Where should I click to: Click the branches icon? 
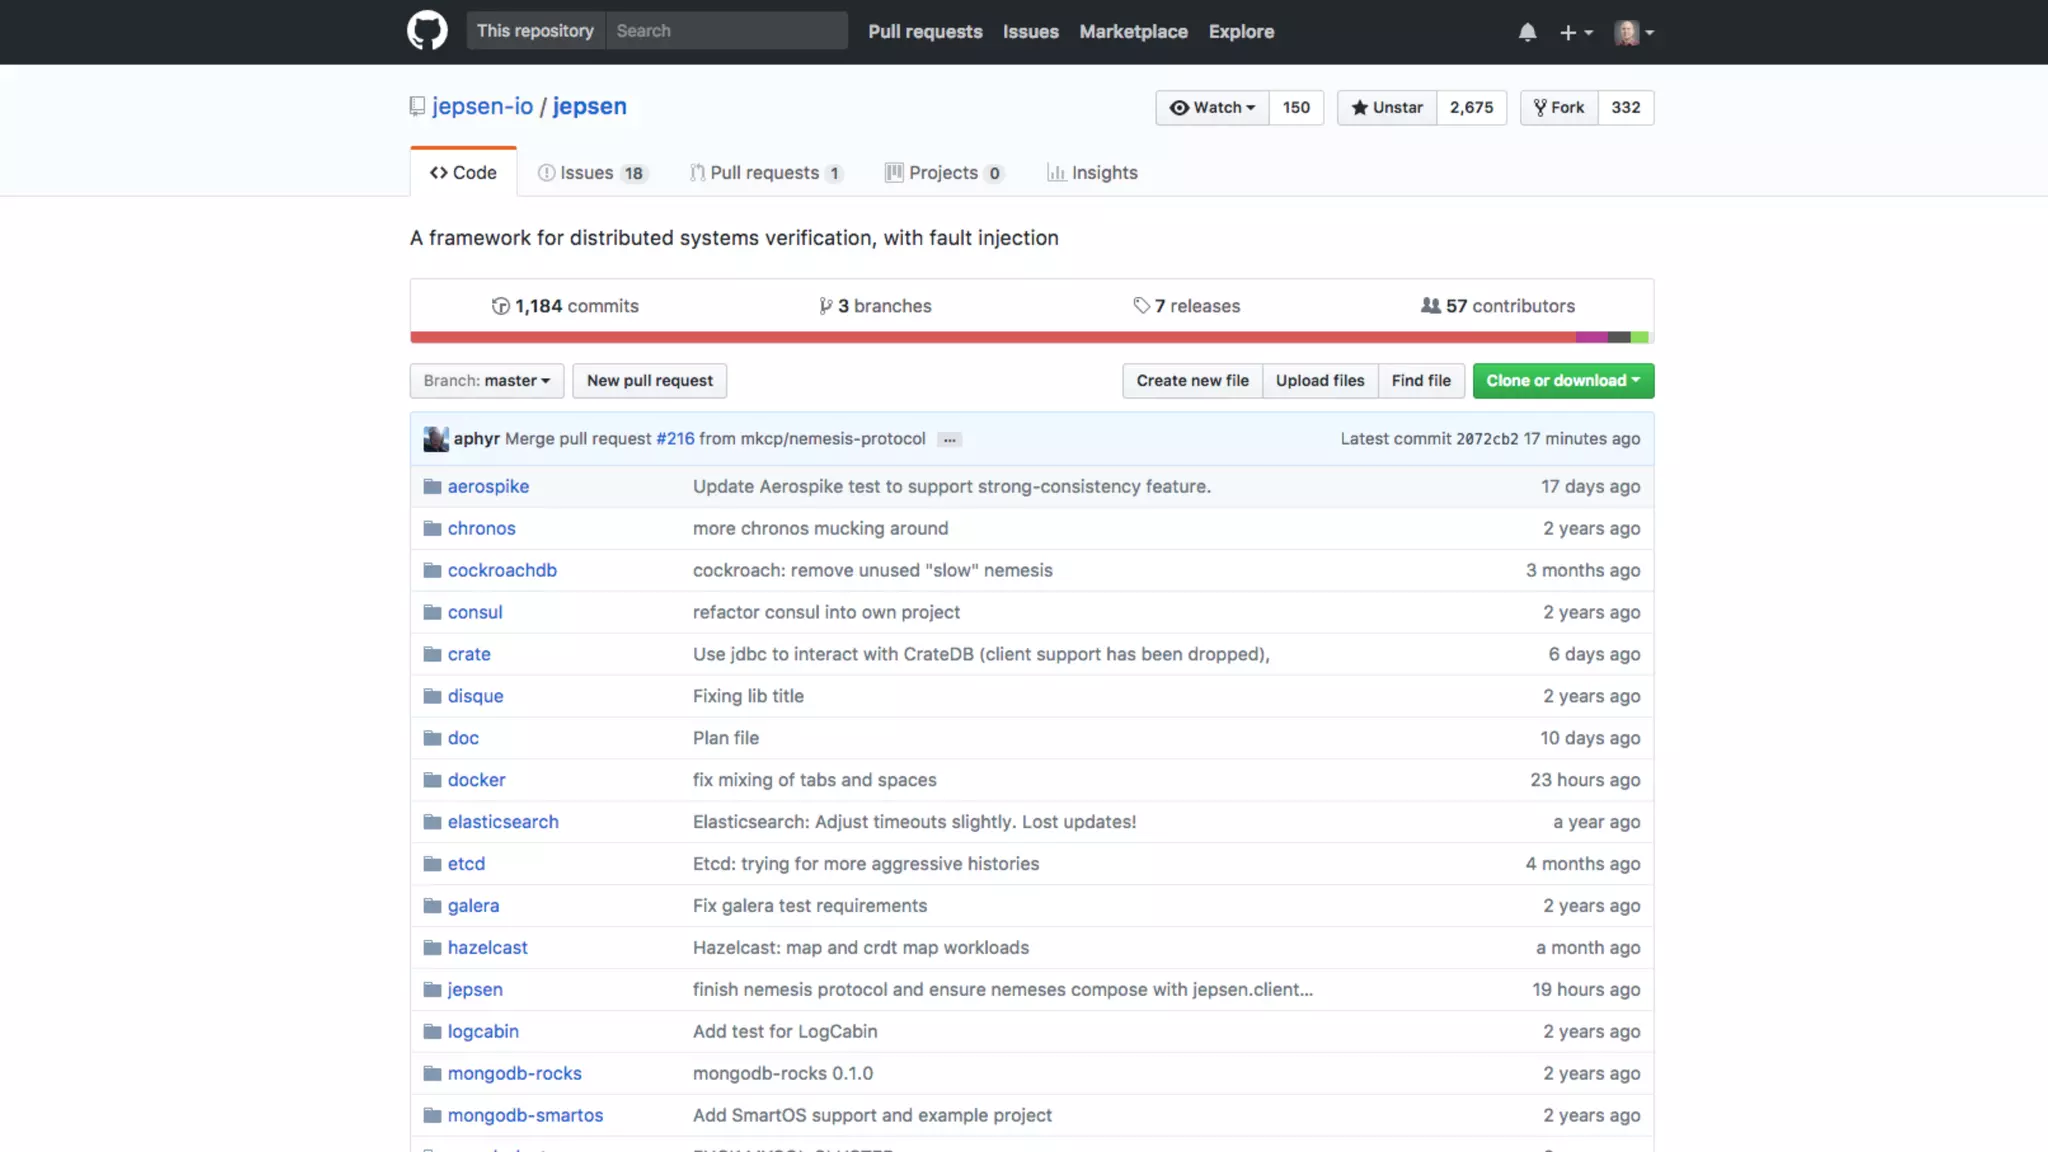click(x=825, y=306)
